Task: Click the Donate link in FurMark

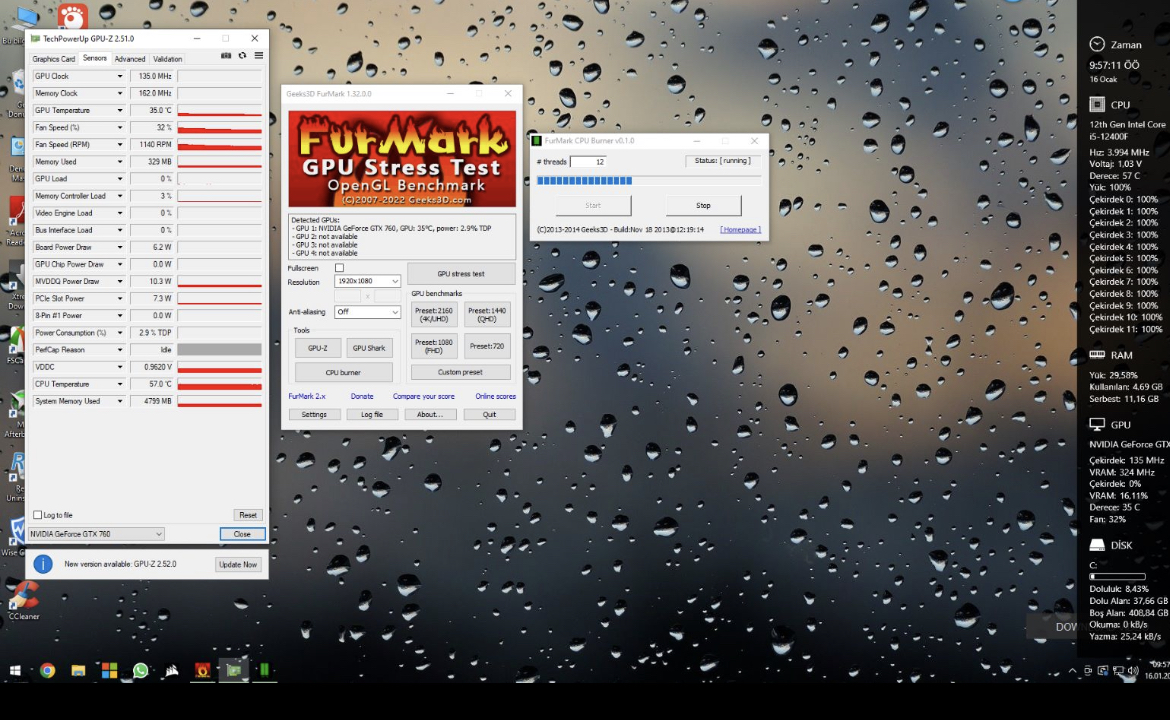Action: click(362, 396)
